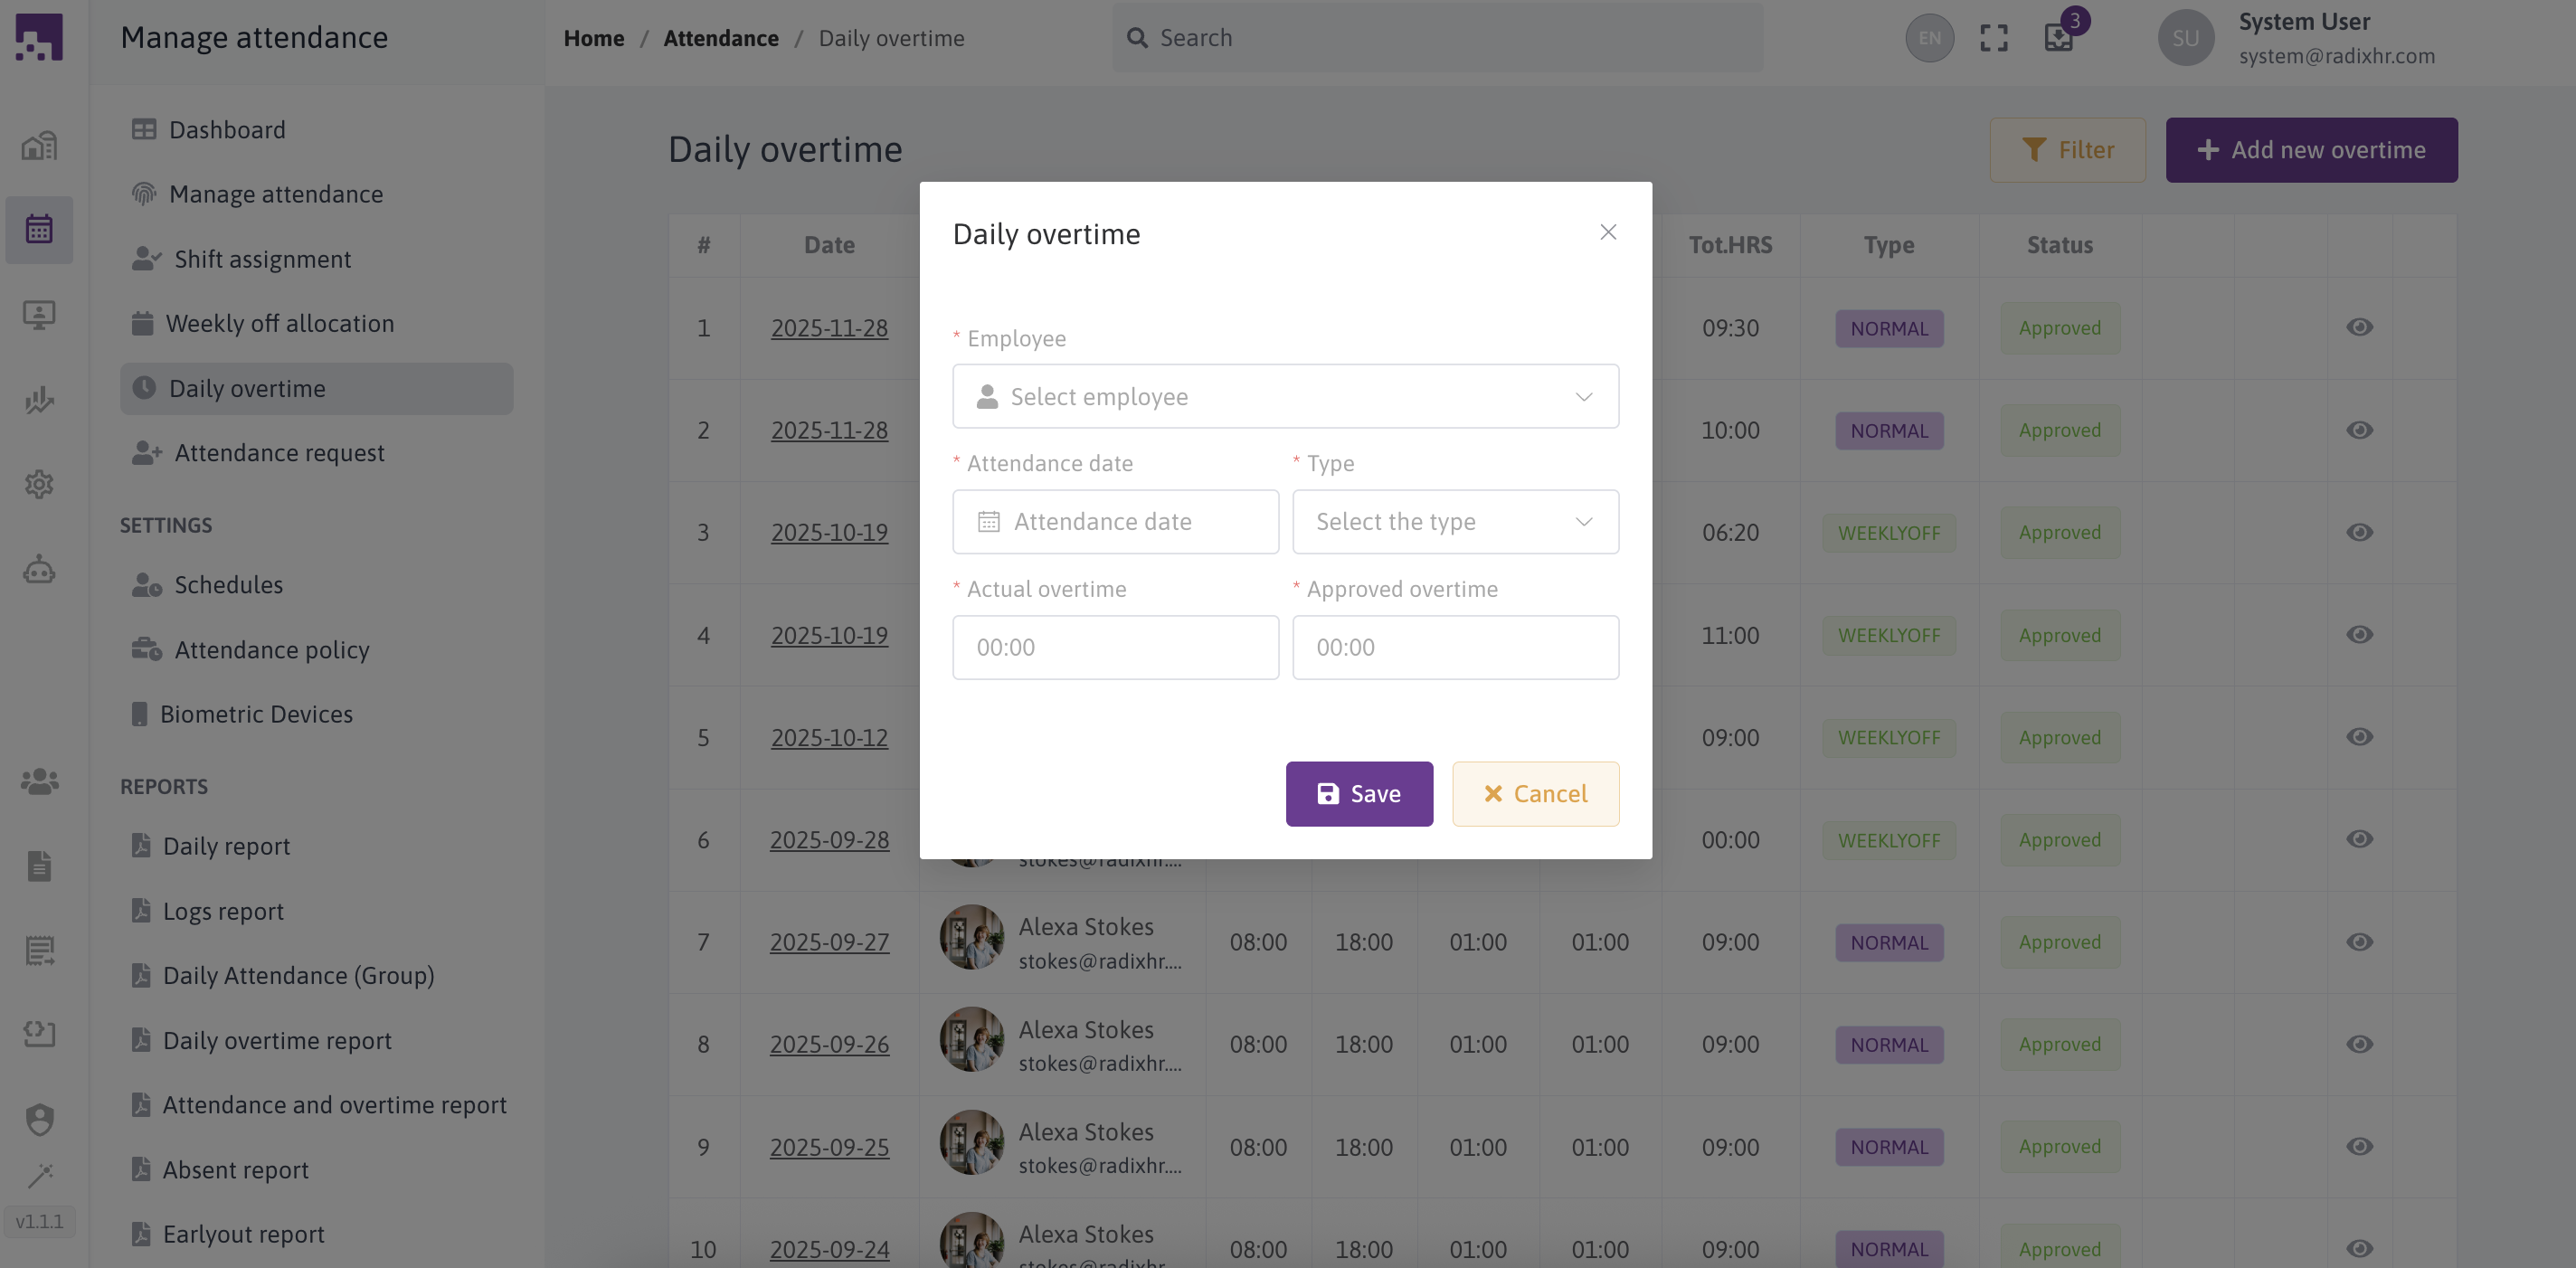Open the Select employee dropdown
The image size is (2576, 1268).
tap(1285, 397)
